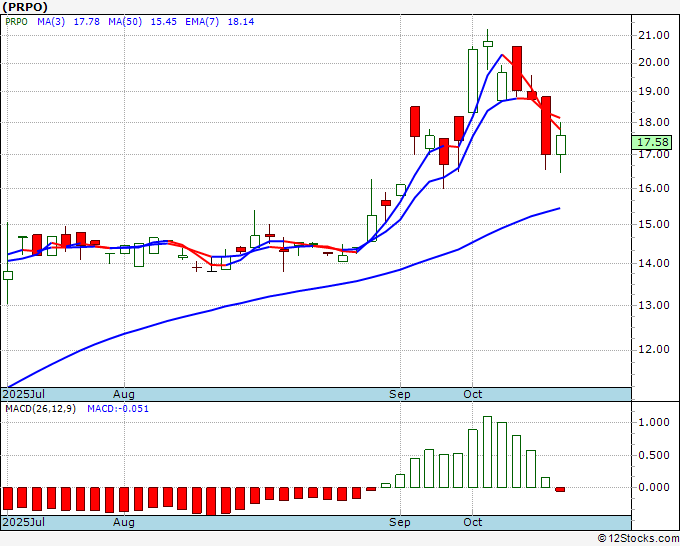Click the MA(3) value 17.78
Screen dimensions: 680x546
coord(87,22)
